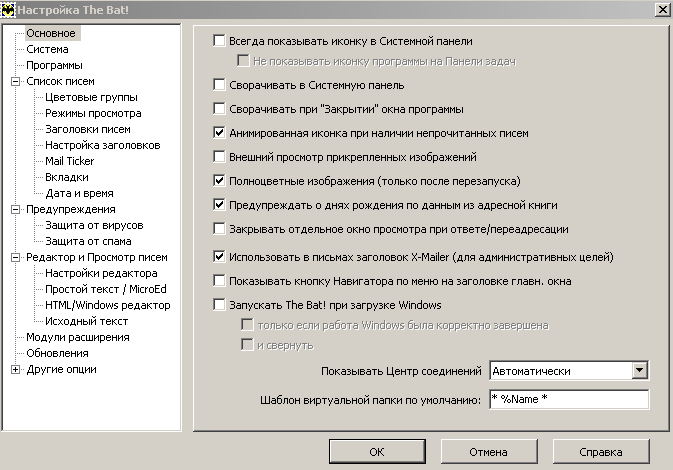The image size is (673, 470).
Task: Select 'Заголовки писем' in tree
Action: click(88, 129)
